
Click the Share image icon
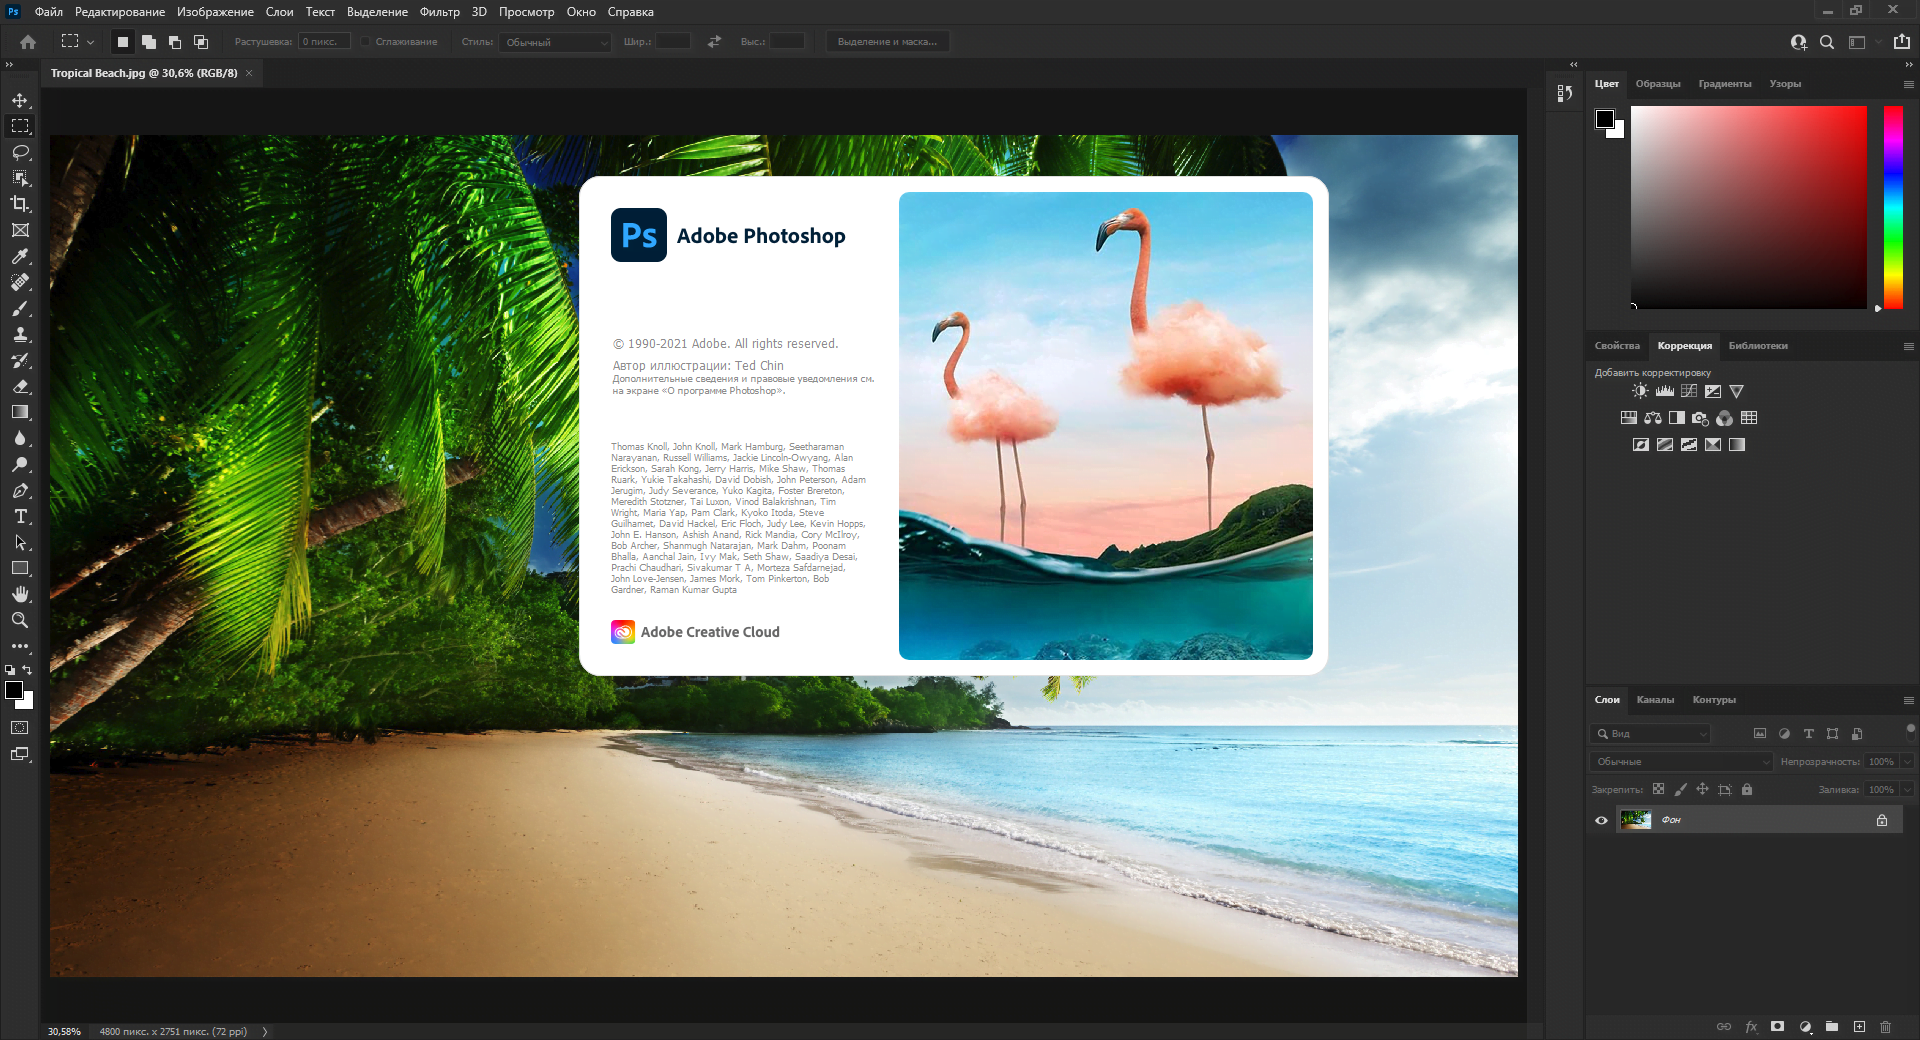(1902, 42)
